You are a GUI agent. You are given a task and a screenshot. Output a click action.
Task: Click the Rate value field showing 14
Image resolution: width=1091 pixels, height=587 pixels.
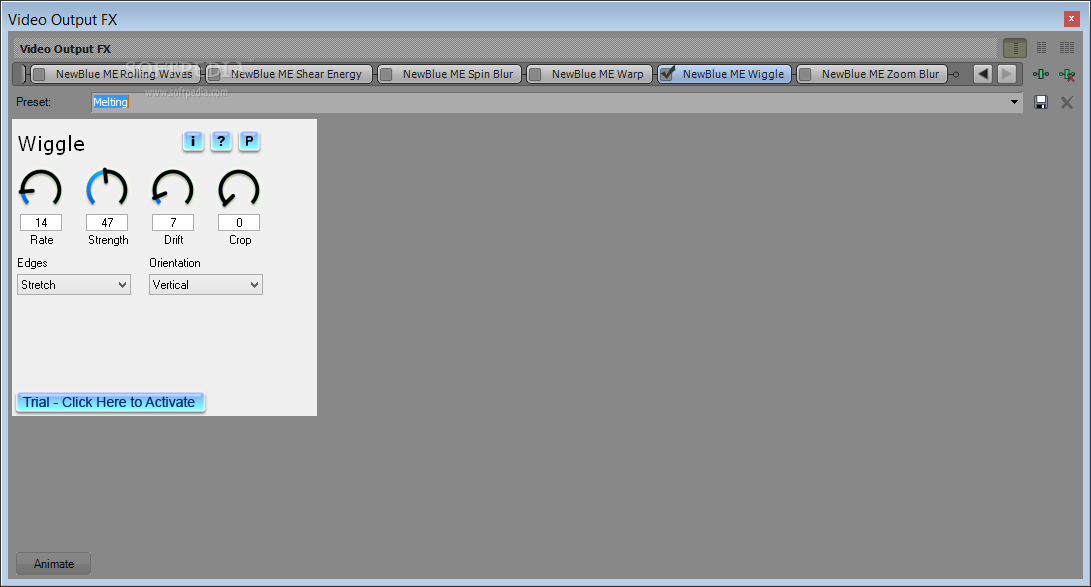click(41, 223)
